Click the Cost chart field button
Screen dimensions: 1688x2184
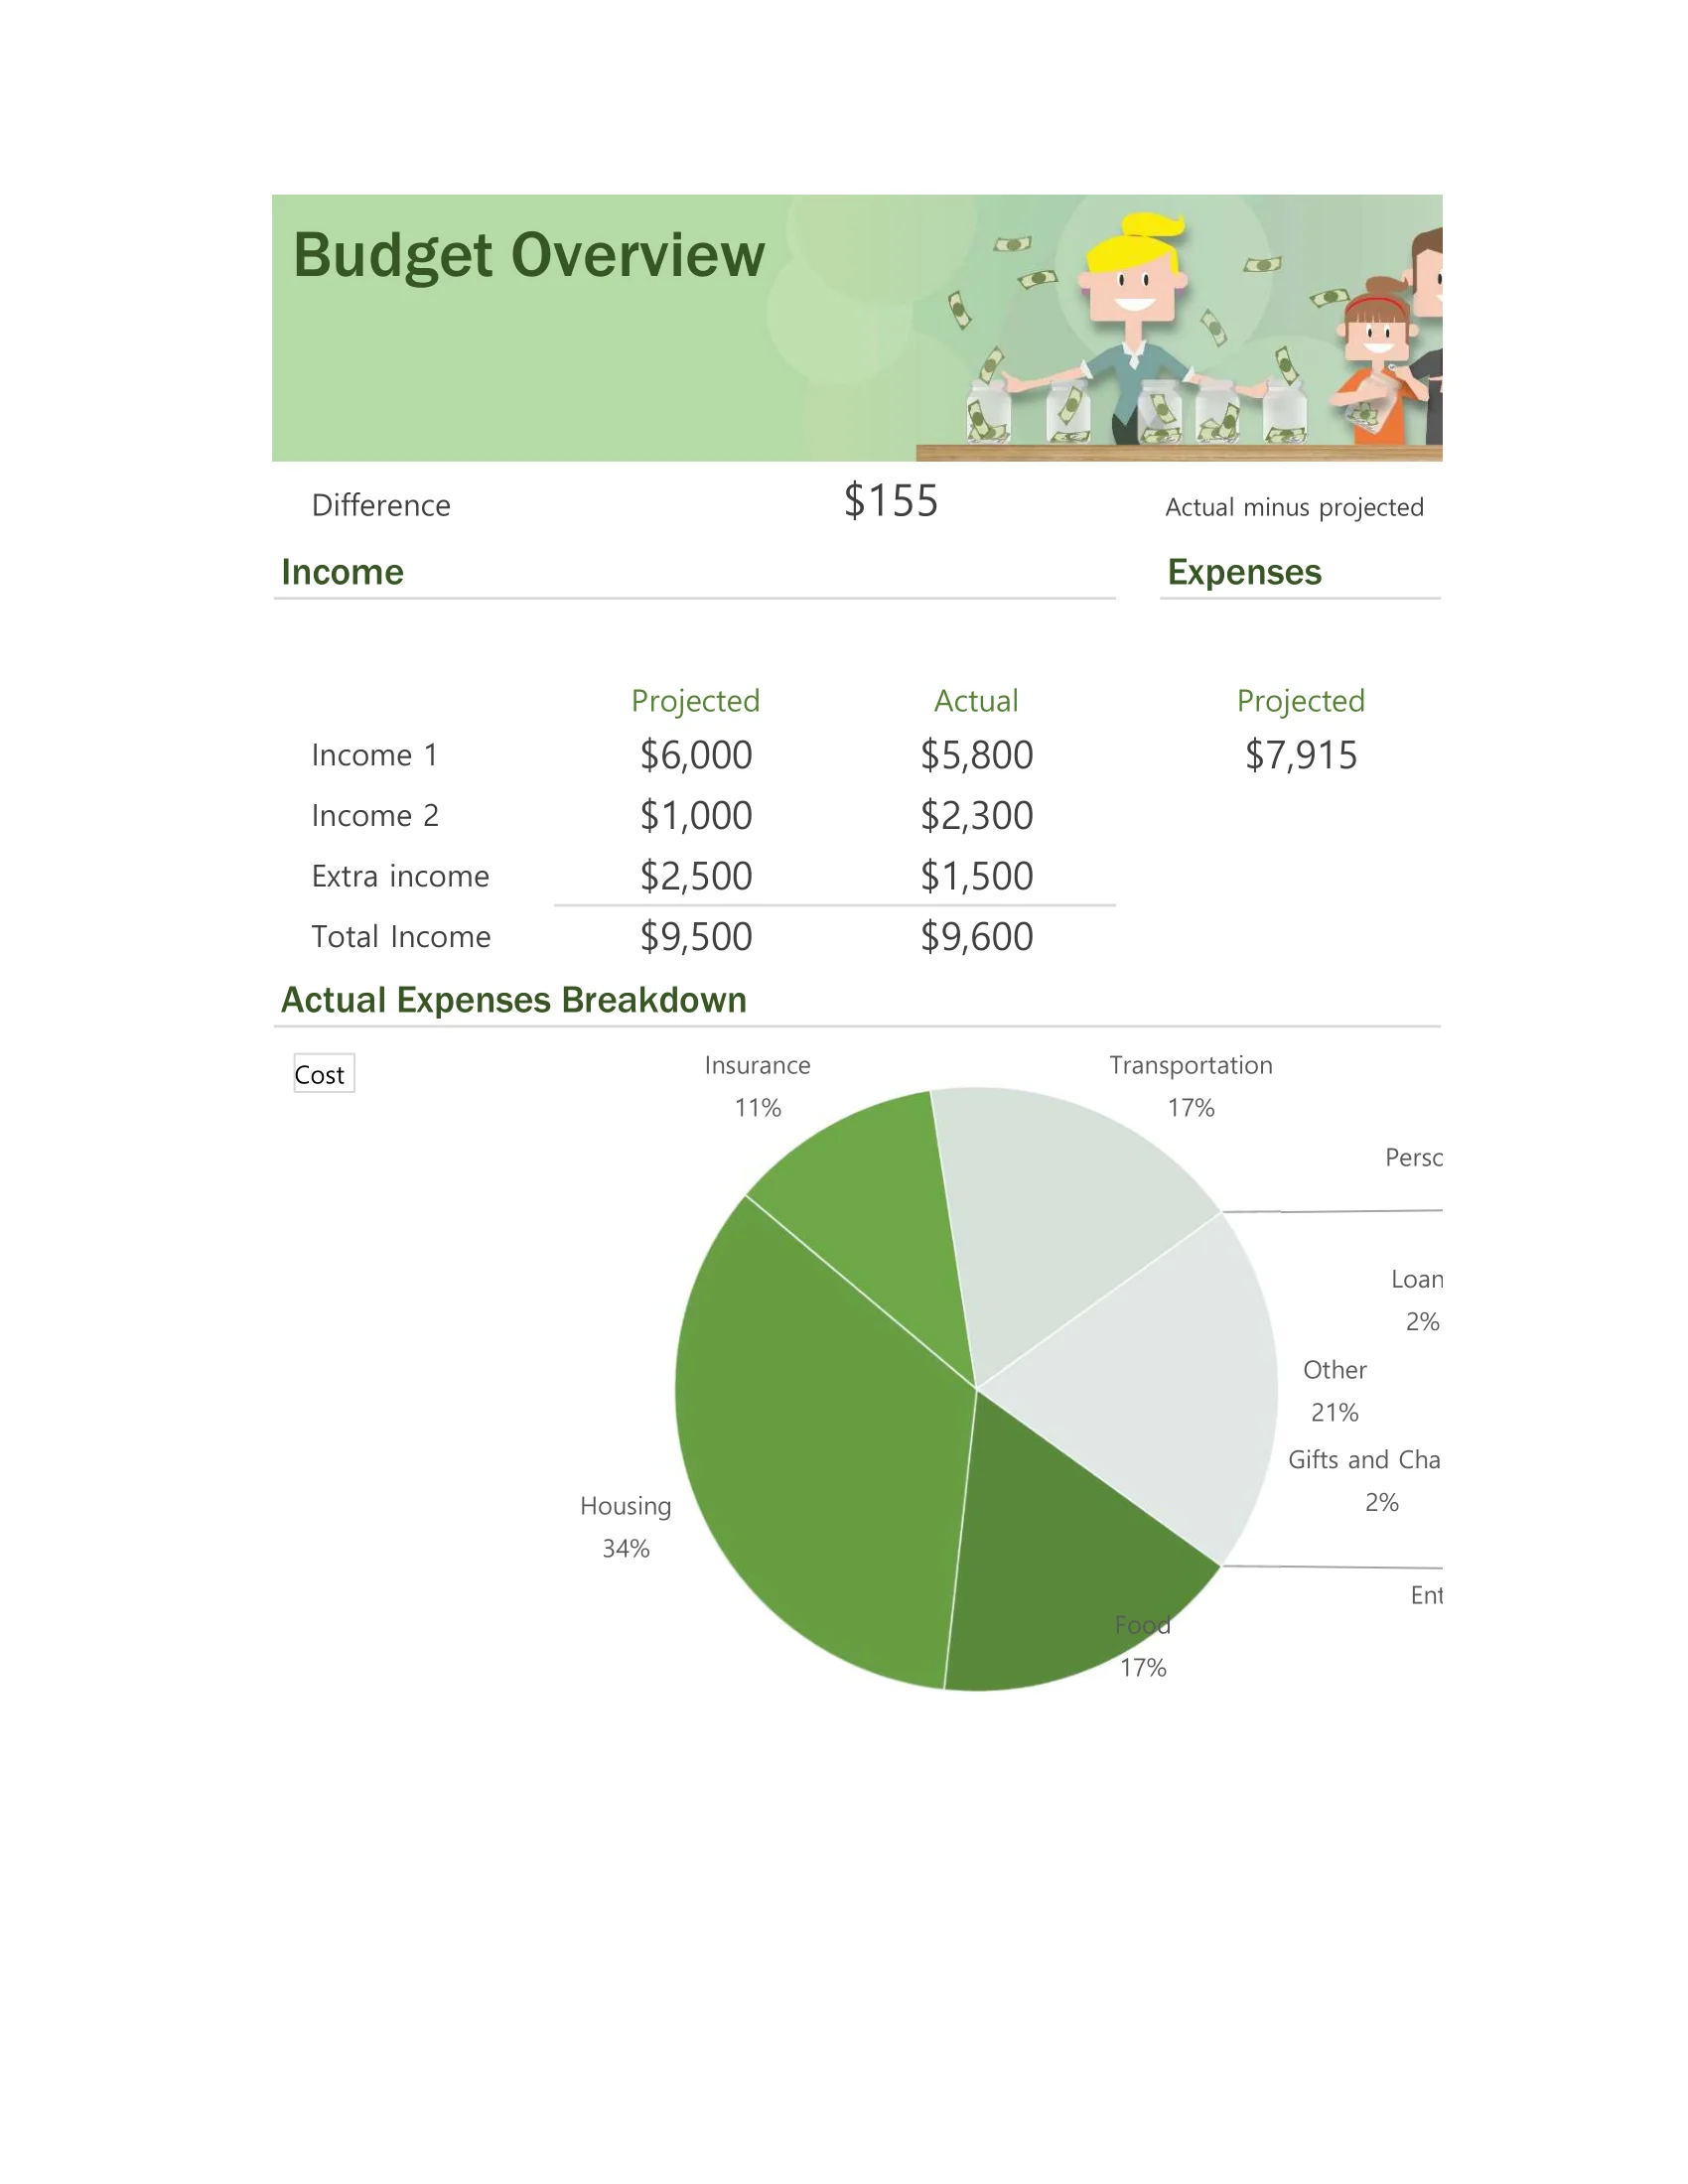[324, 1073]
